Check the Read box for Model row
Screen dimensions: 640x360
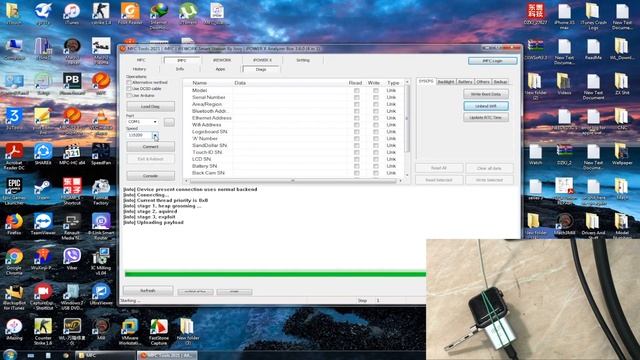click(356, 91)
